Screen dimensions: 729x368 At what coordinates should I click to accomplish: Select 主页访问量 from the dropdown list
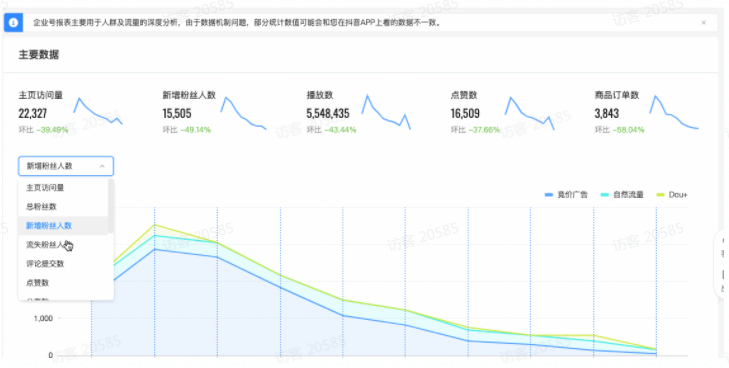point(63,188)
